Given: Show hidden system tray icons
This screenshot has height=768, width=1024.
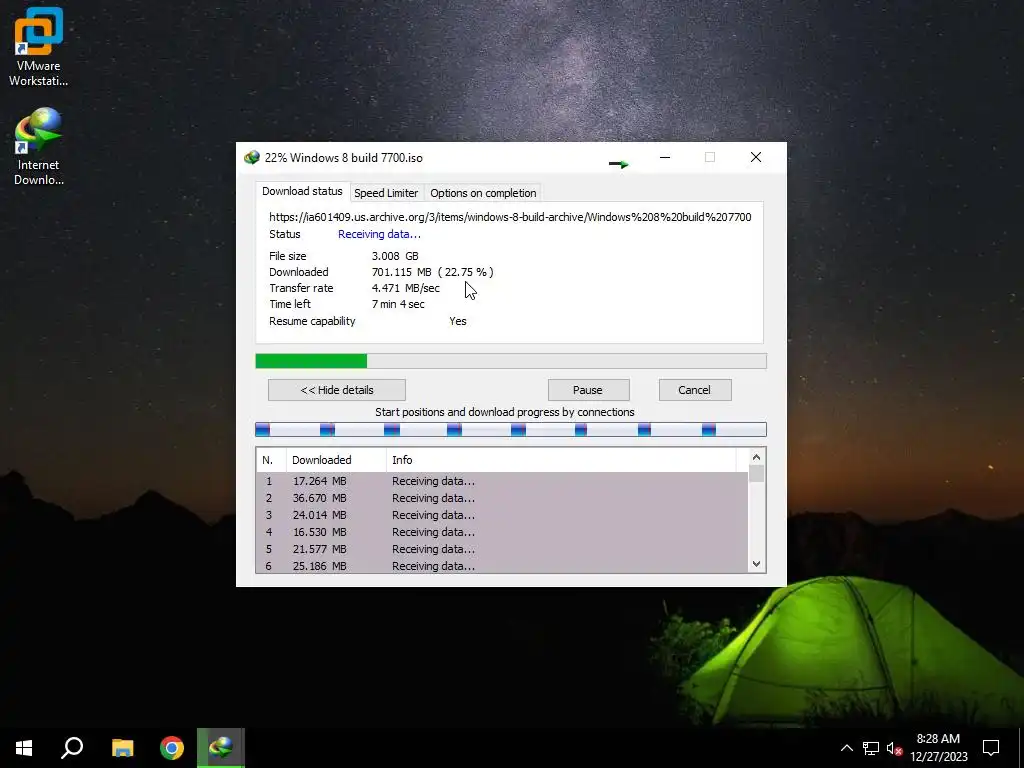Looking at the screenshot, I should coord(846,748).
